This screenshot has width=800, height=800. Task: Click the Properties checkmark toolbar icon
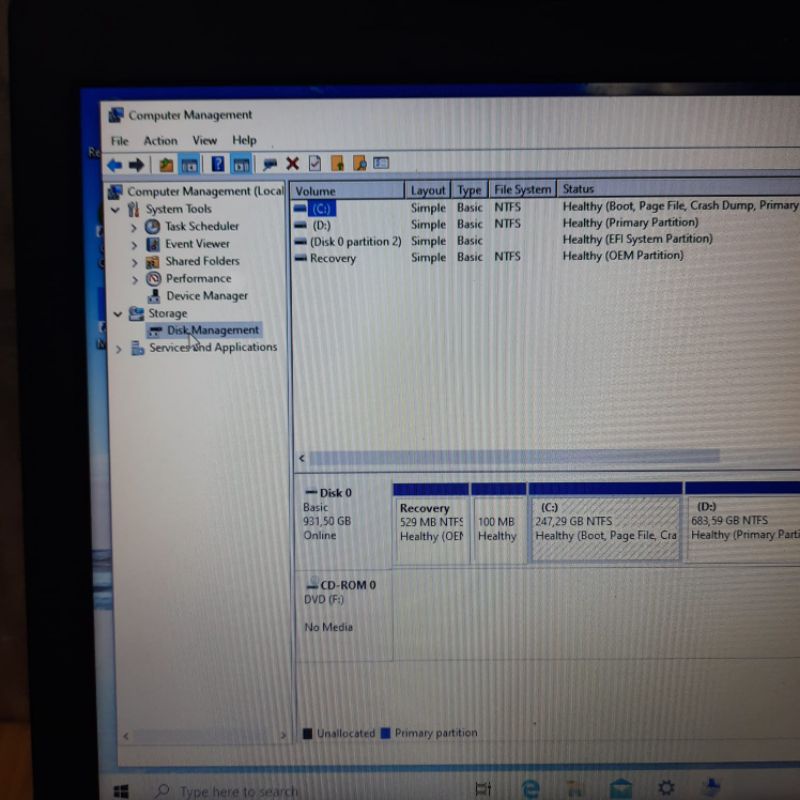pos(315,164)
